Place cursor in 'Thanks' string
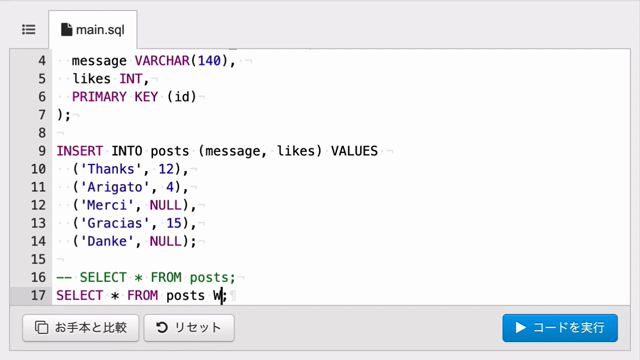The image size is (640, 360). [x=111, y=169]
